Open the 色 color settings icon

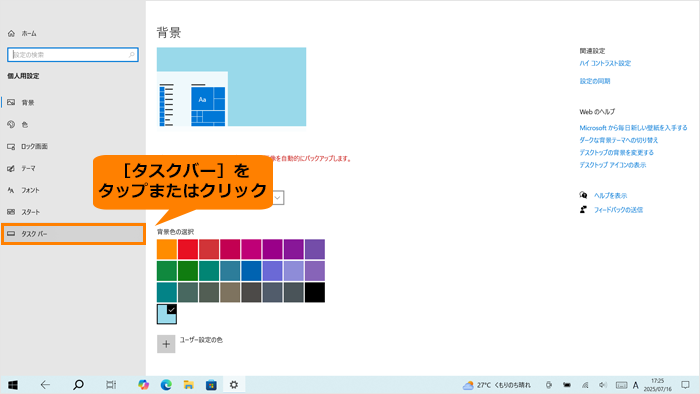pyautogui.click(x=11, y=124)
